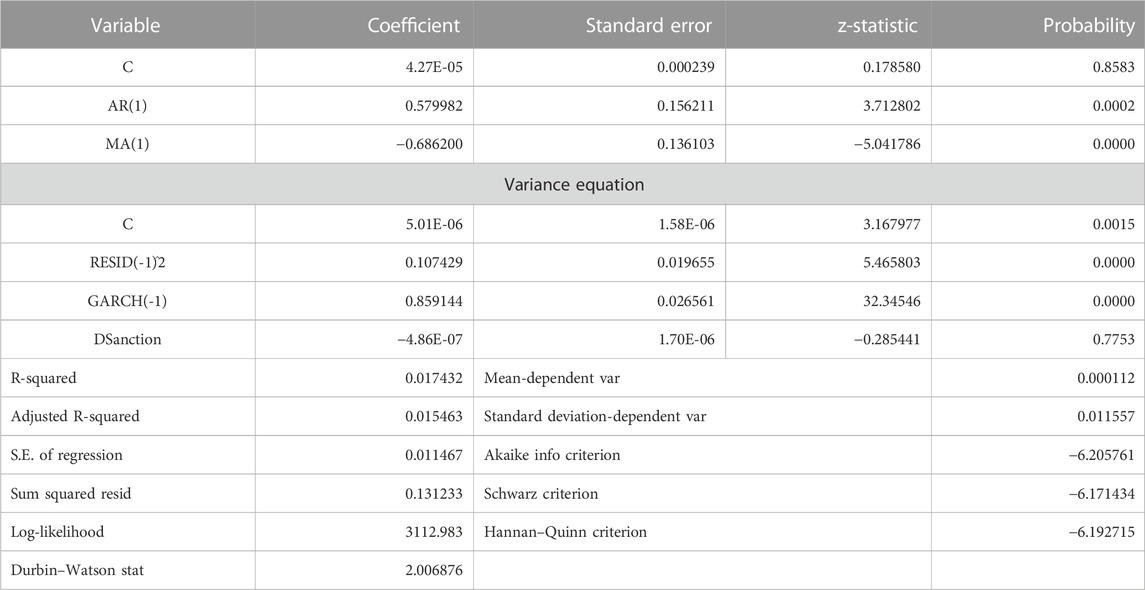Click the Variable column header
Screen dimensions: 1145x590
click(x=127, y=25)
